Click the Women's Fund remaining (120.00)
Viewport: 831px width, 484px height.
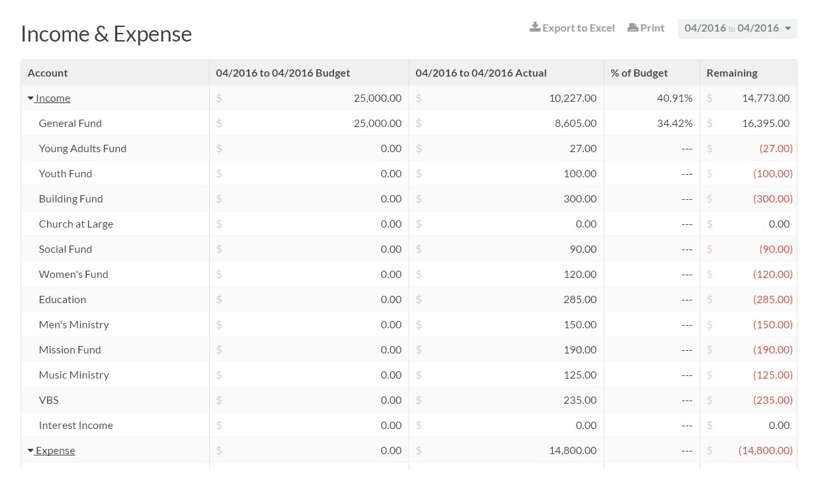pyautogui.click(x=773, y=275)
